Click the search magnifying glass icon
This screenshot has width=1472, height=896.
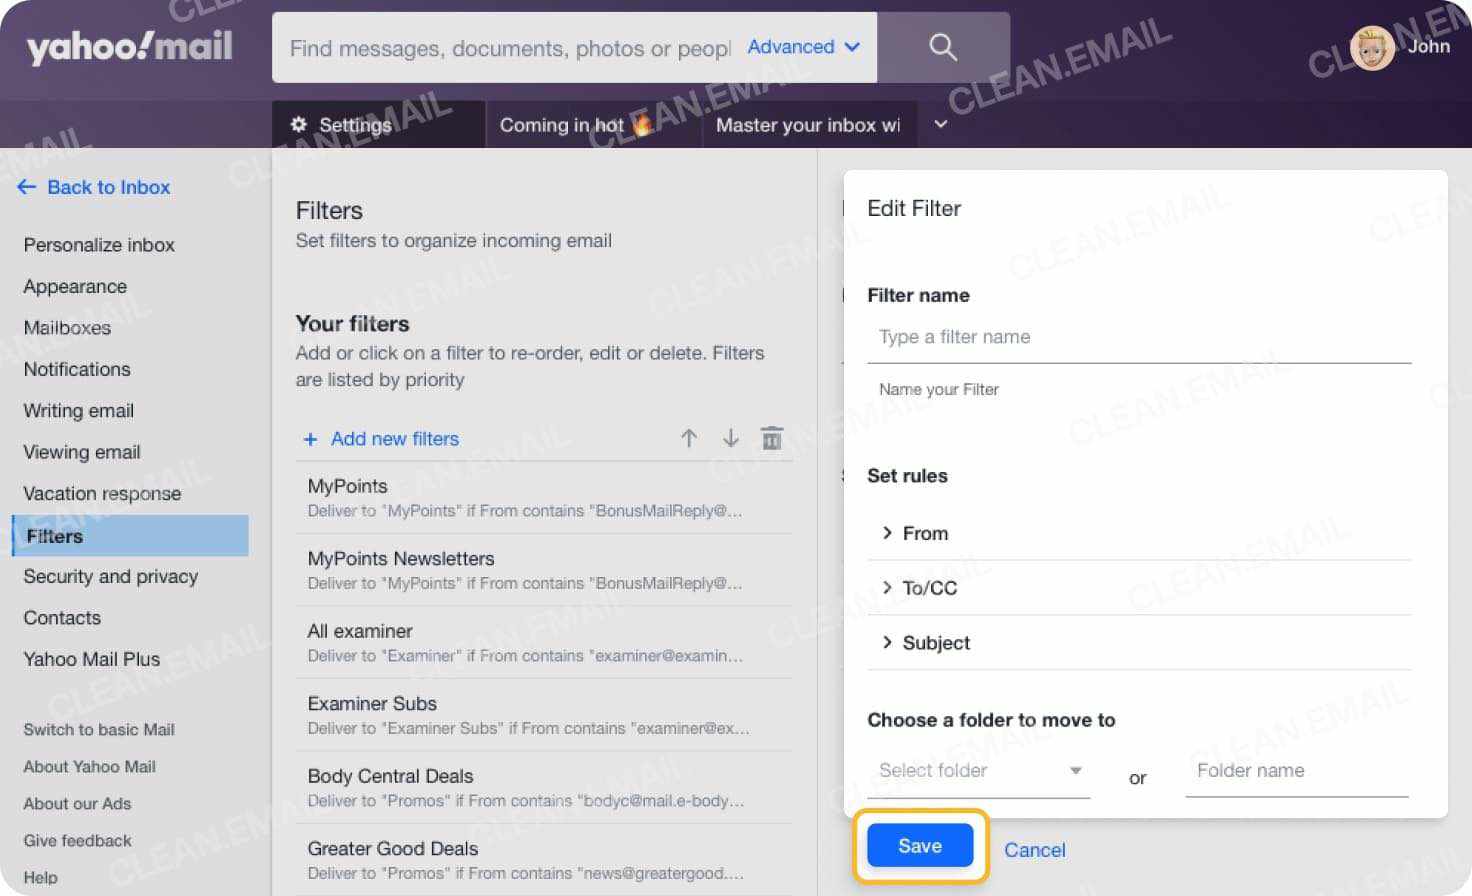(941, 47)
